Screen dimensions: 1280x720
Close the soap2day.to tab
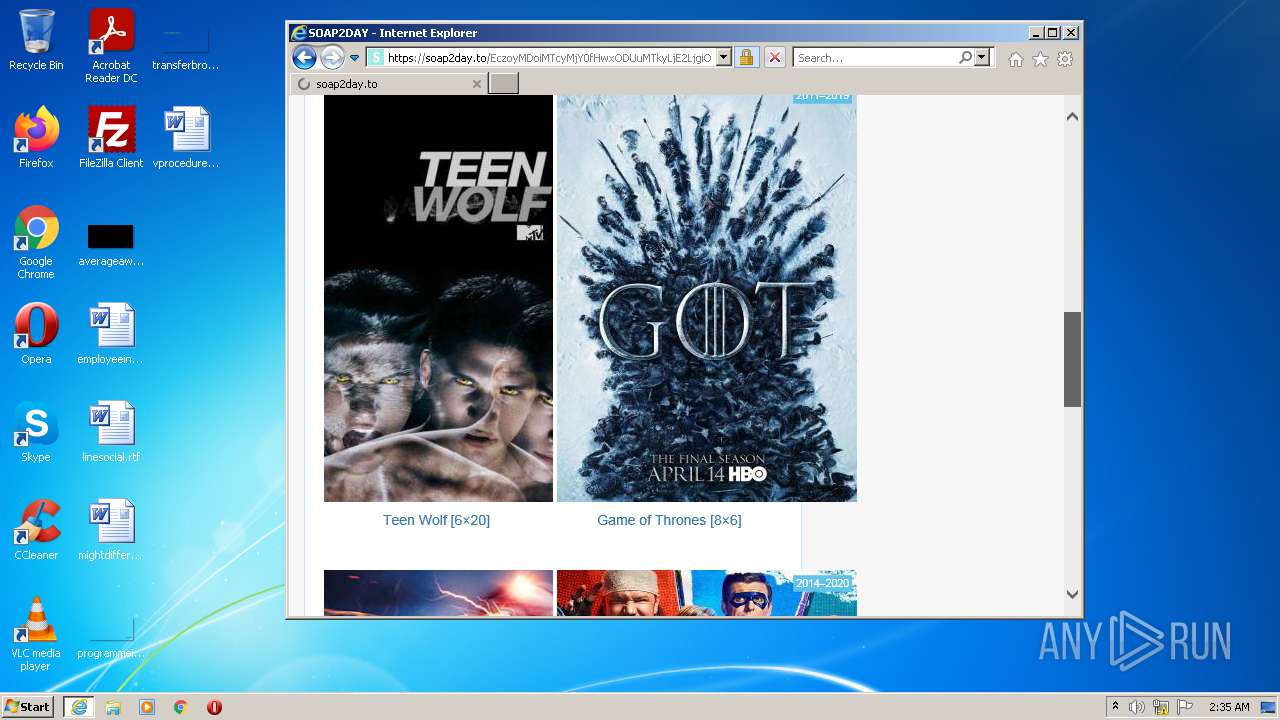coord(476,84)
